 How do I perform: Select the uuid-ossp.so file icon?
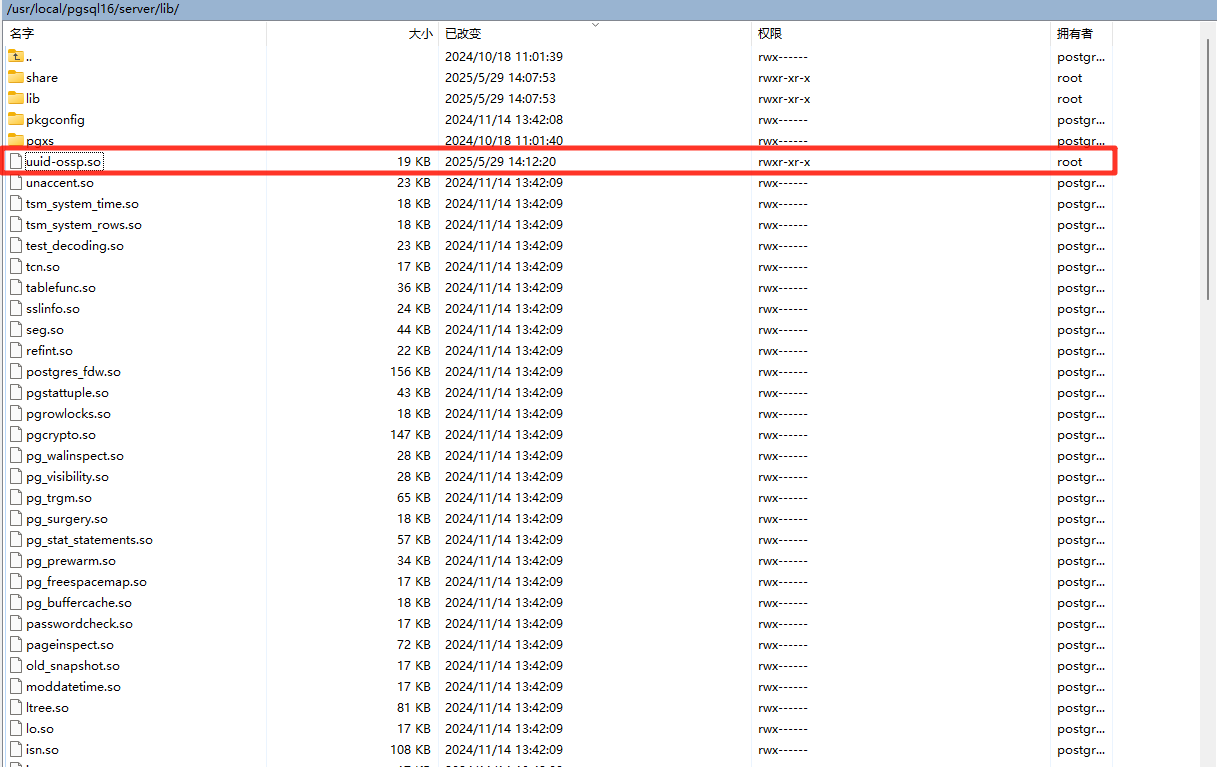[16, 161]
